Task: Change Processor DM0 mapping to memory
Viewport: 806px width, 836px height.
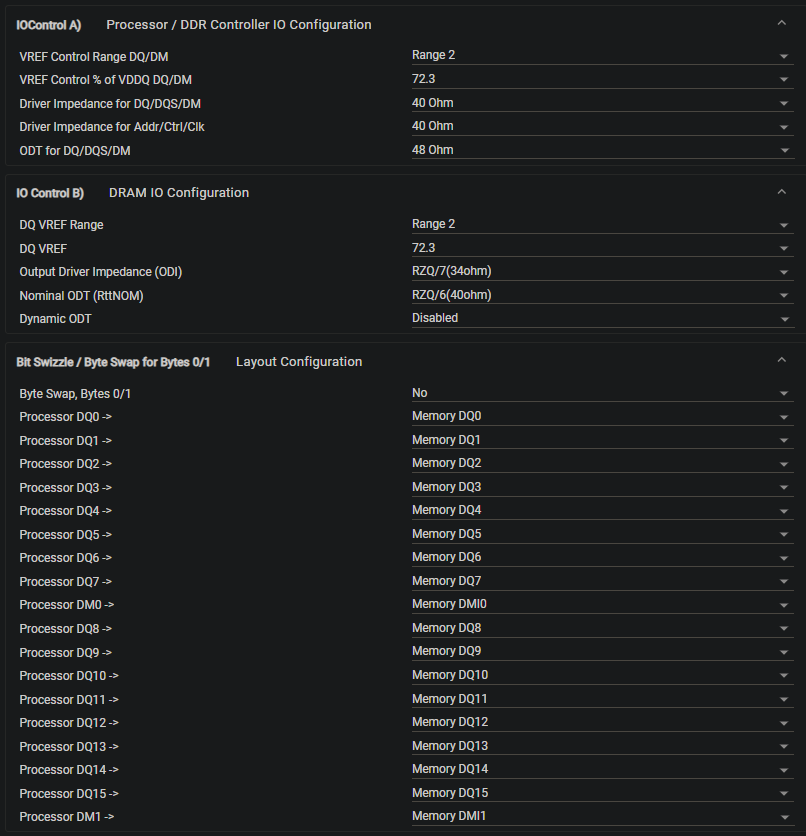Action: 602,604
